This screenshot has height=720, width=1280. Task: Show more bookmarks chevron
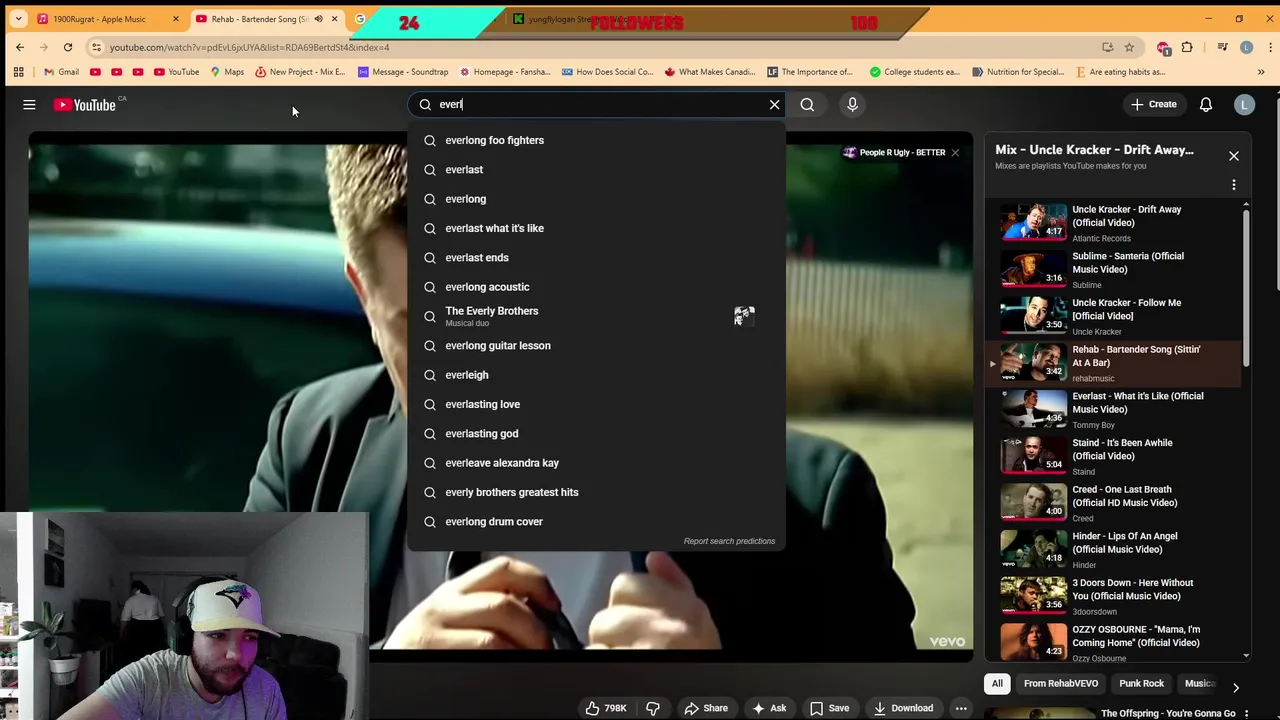tap(1261, 72)
